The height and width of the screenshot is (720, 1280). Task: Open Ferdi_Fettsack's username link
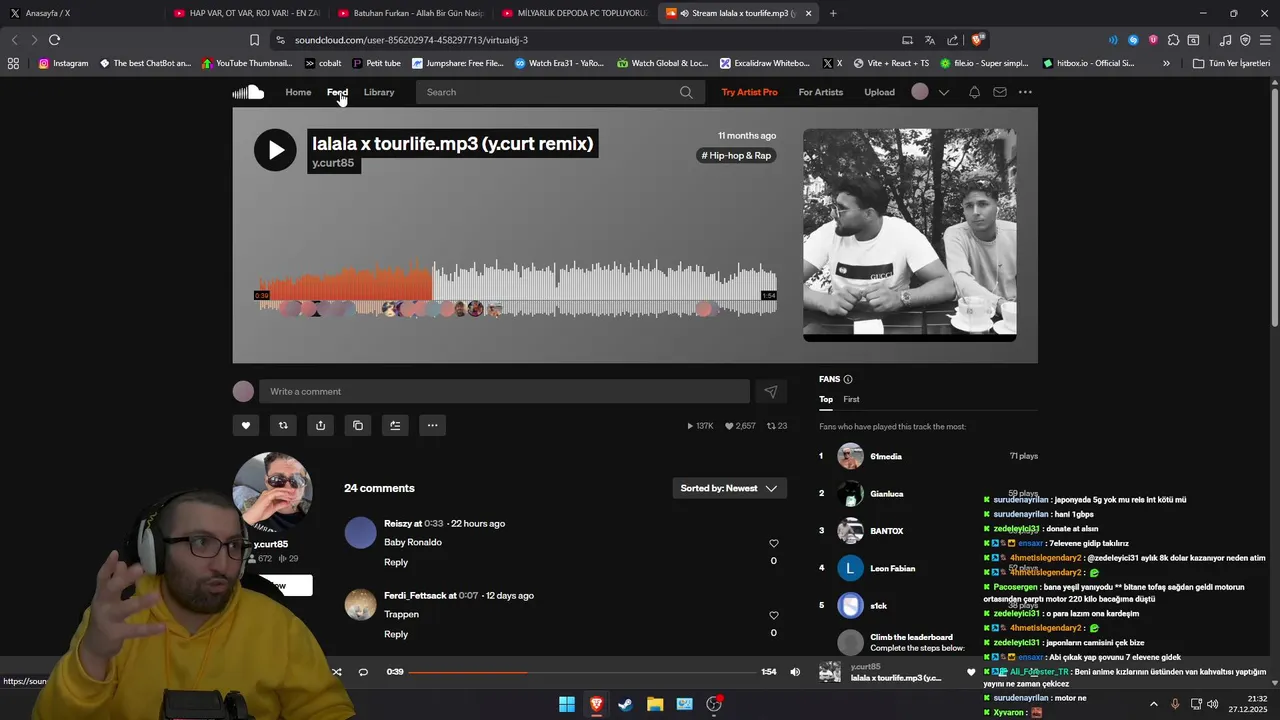click(415, 595)
